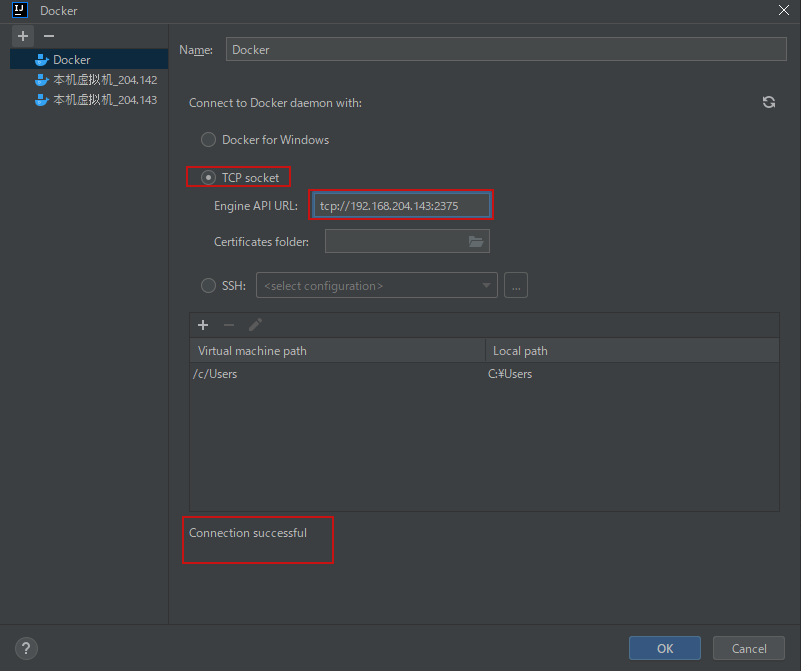Confirm settings with OK button

pyautogui.click(x=665, y=648)
